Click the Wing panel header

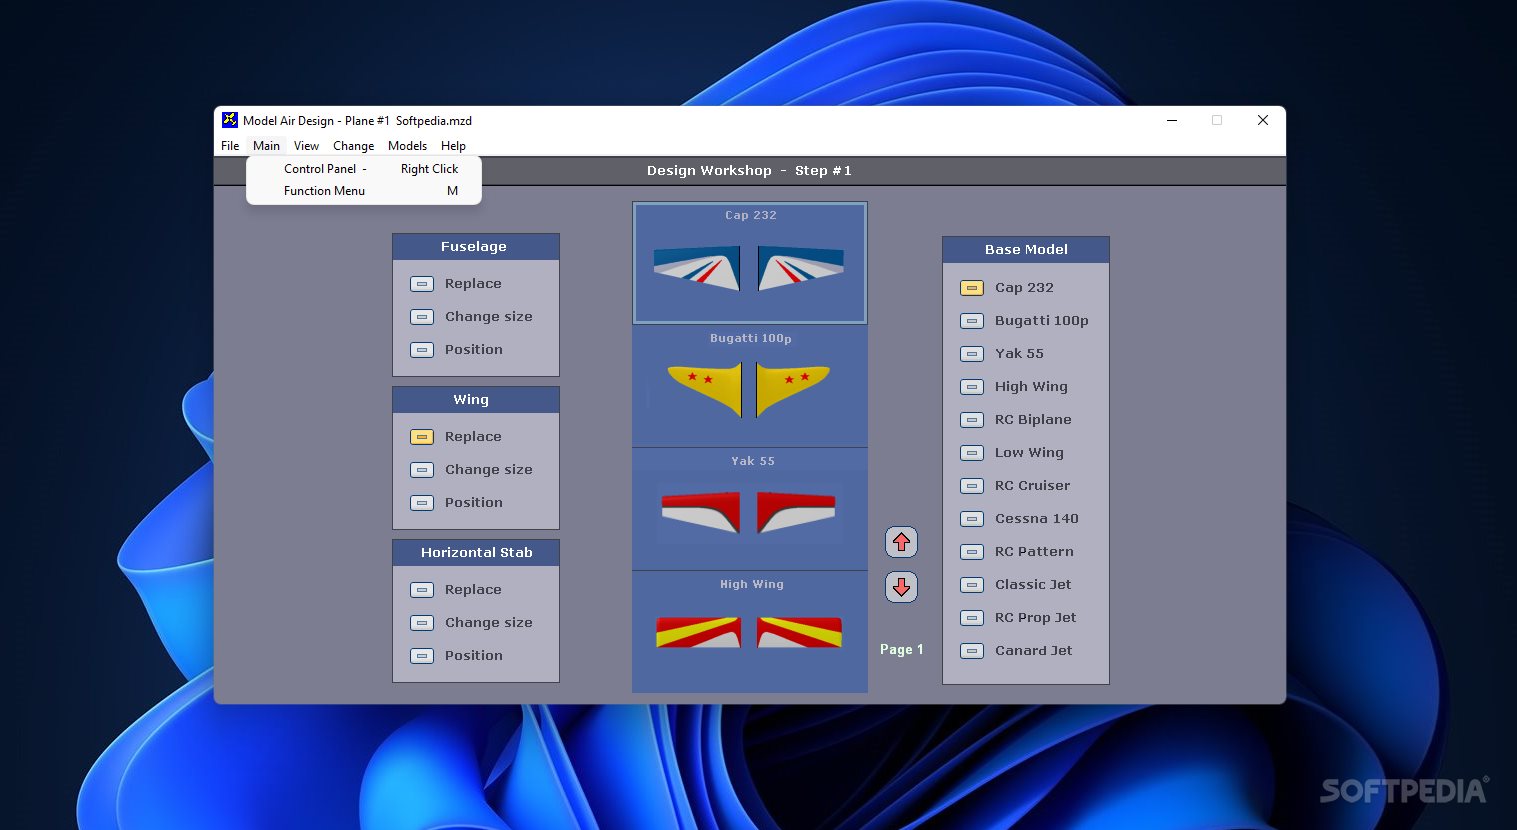point(476,400)
